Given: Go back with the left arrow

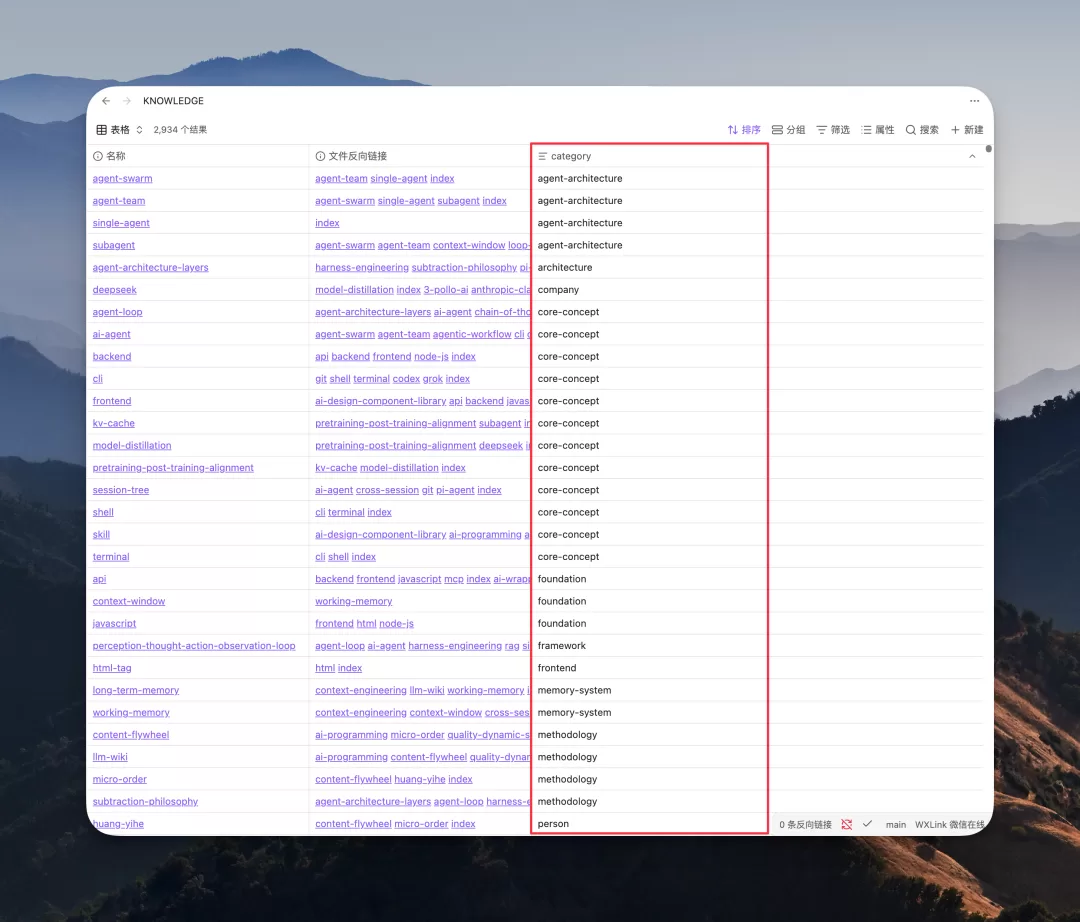Looking at the screenshot, I should (x=106, y=101).
